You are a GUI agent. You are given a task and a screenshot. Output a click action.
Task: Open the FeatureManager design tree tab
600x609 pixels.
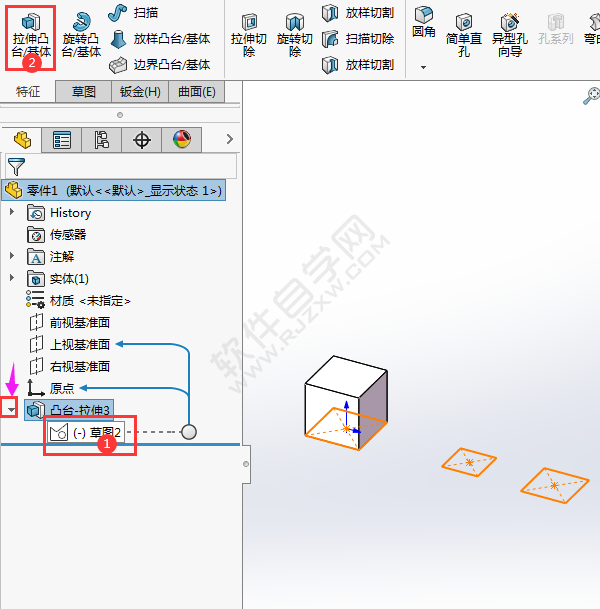click(22, 140)
